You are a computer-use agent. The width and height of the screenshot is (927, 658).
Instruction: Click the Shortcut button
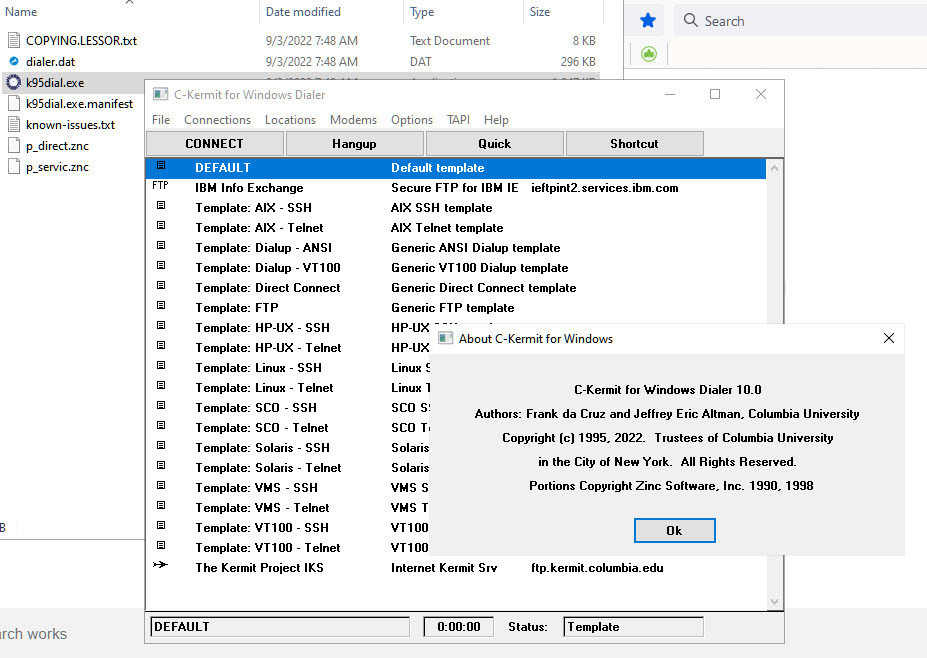pos(634,144)
